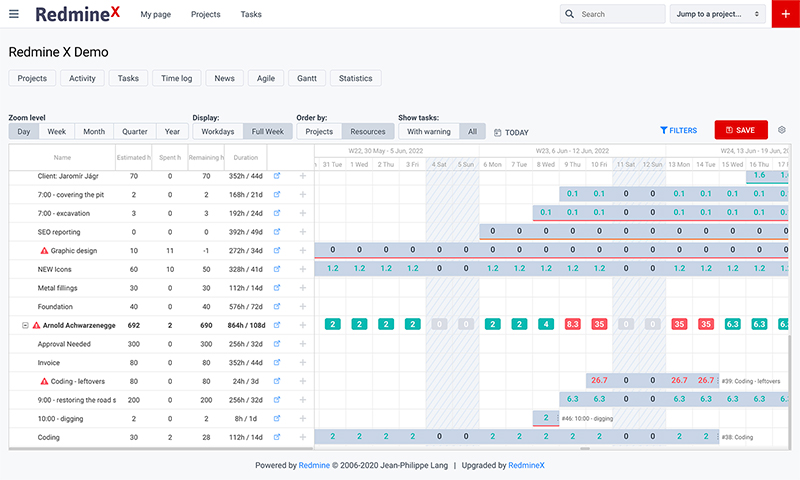Open Projects in top navigation
The width and height of the screenshot is (800, 480).
[206, 14]
